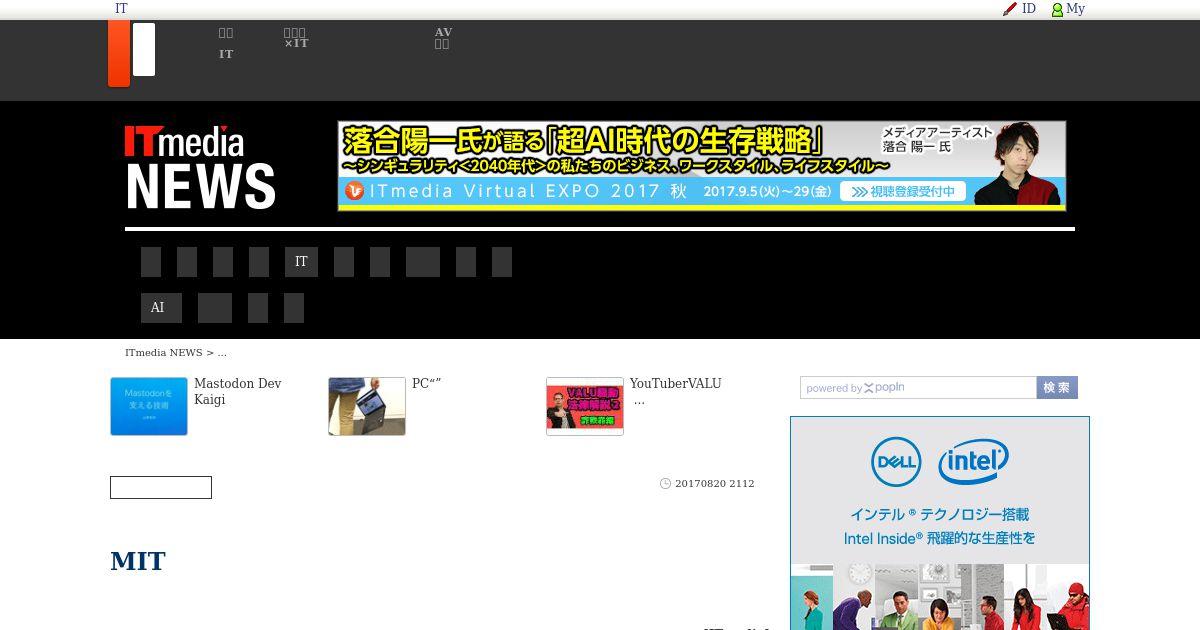Click the pencil icon beside ID
The width and height of the screenshot is (1200, 630).
click(x=1010, y=9)
